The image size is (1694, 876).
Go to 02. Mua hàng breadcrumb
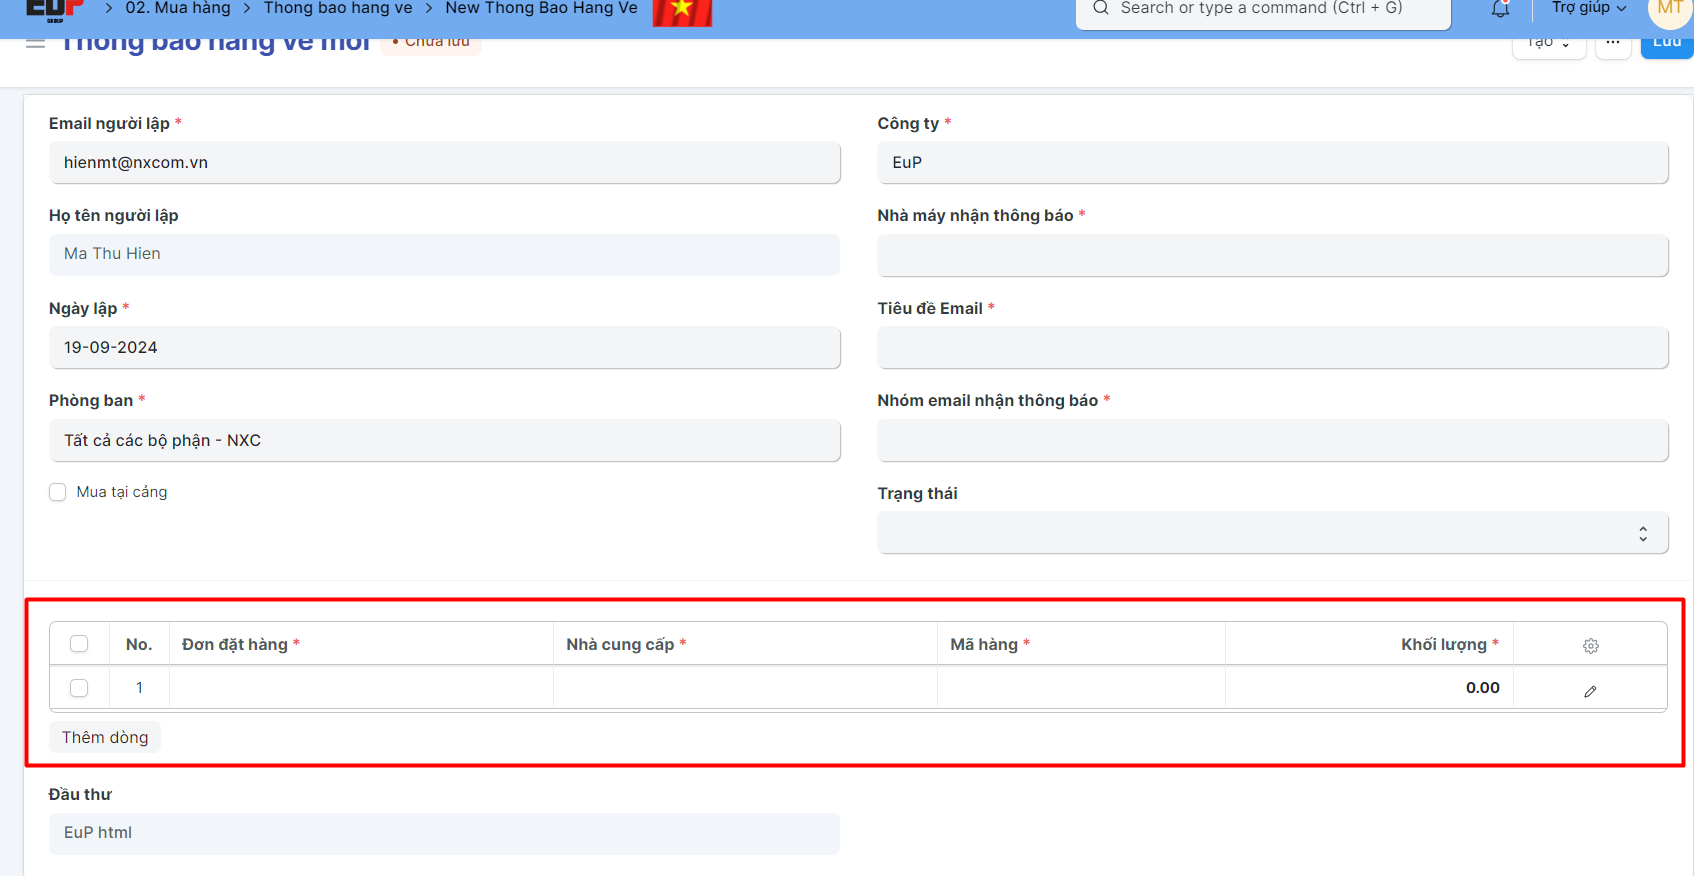(x=178, y=8)
